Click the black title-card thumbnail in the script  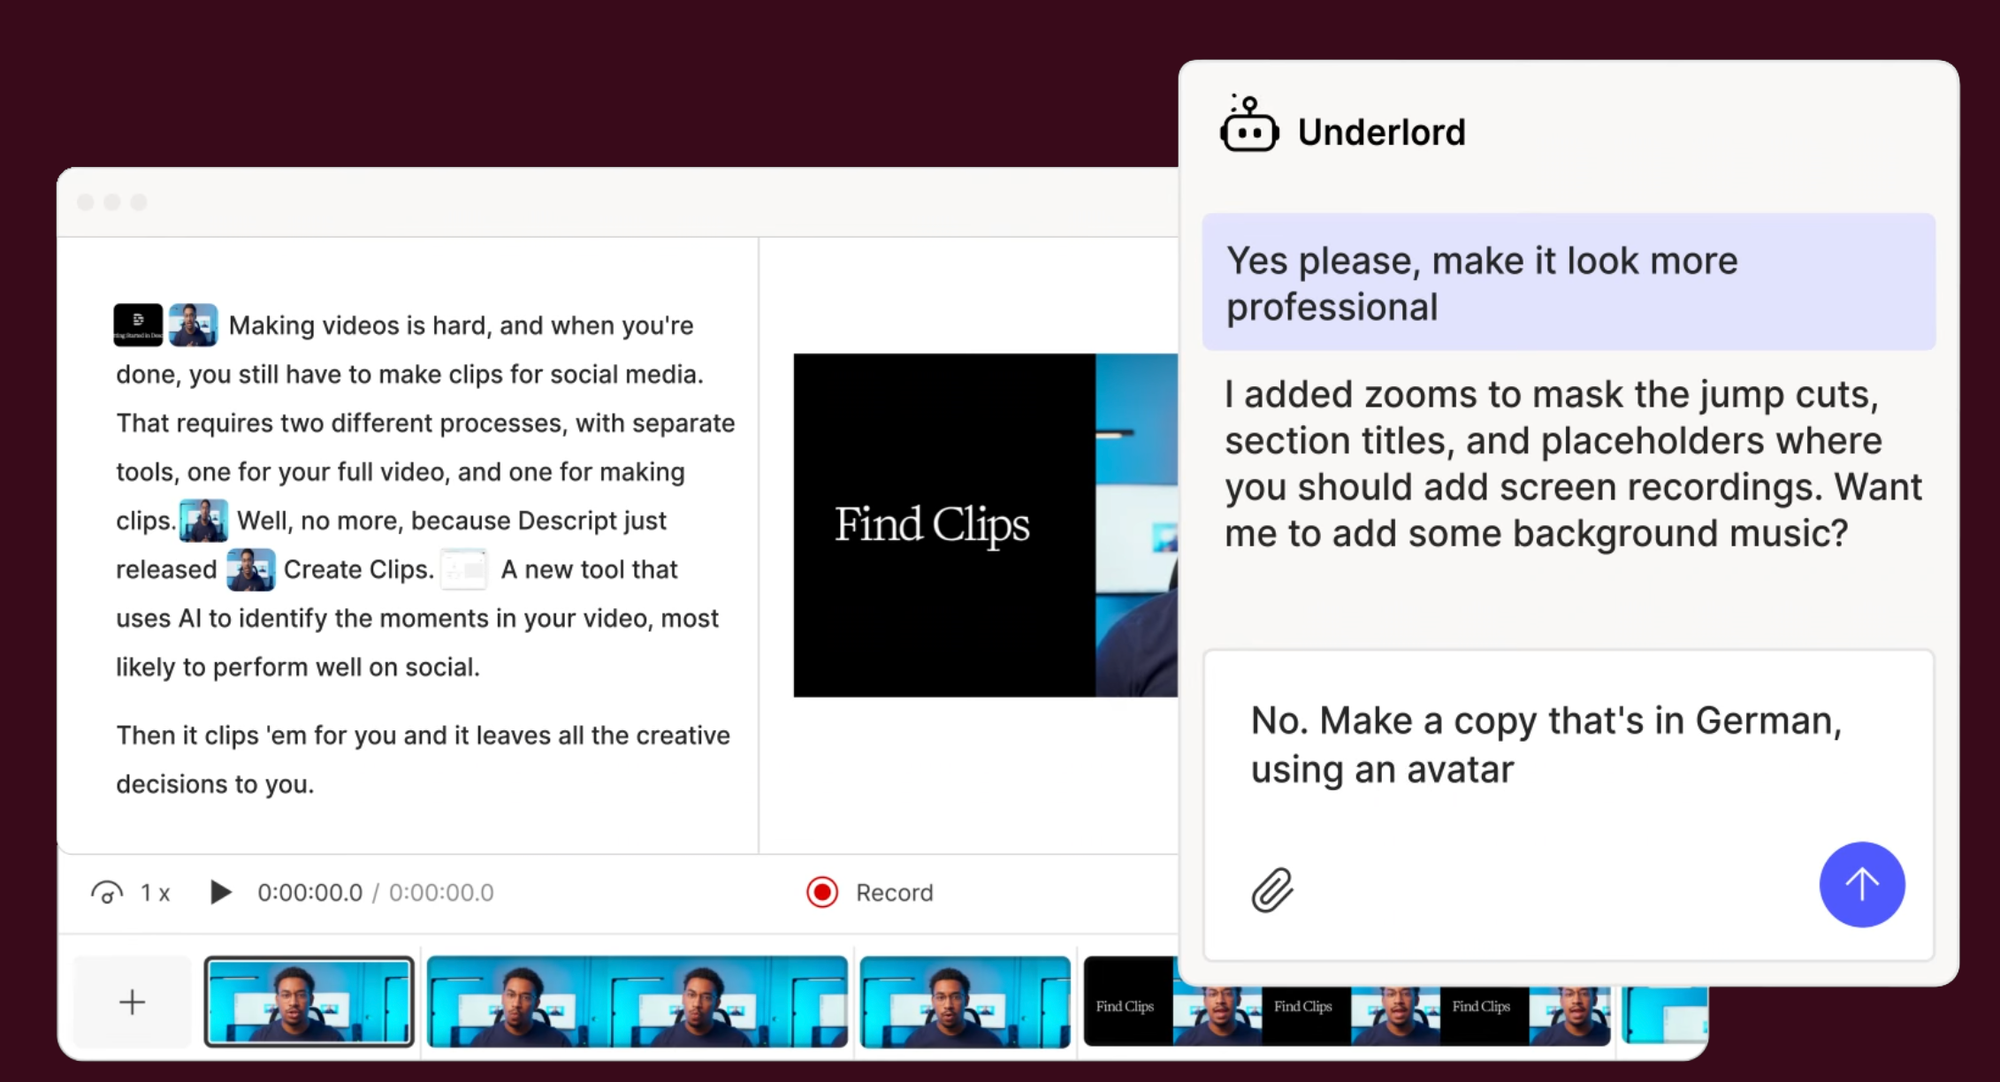coord(138,325)
